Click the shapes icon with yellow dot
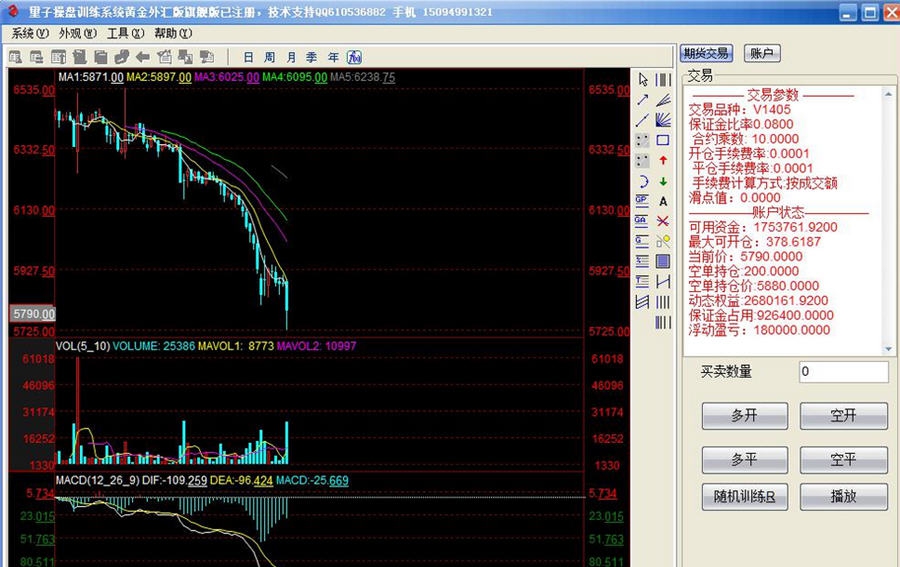Screen dimensions: 900x567 [x=663, y=241]
